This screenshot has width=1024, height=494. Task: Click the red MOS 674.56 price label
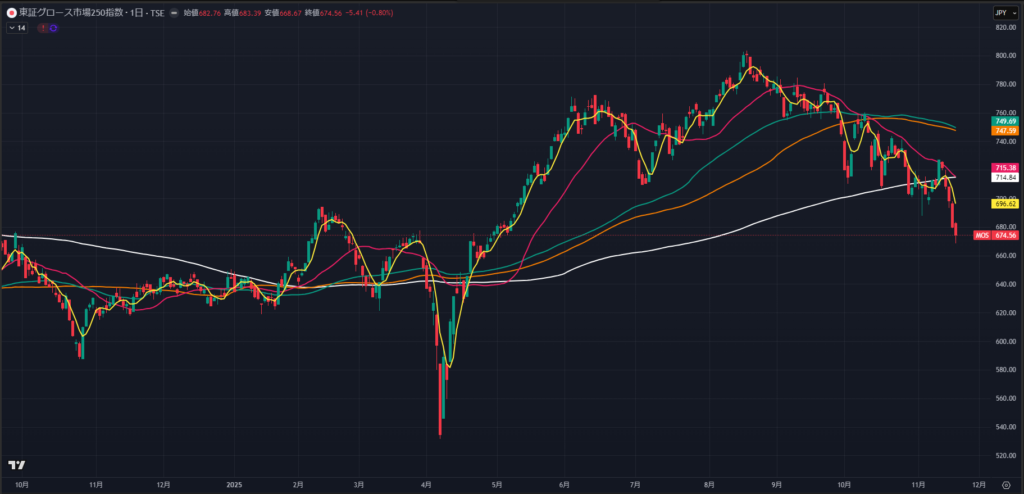point(997,235)
